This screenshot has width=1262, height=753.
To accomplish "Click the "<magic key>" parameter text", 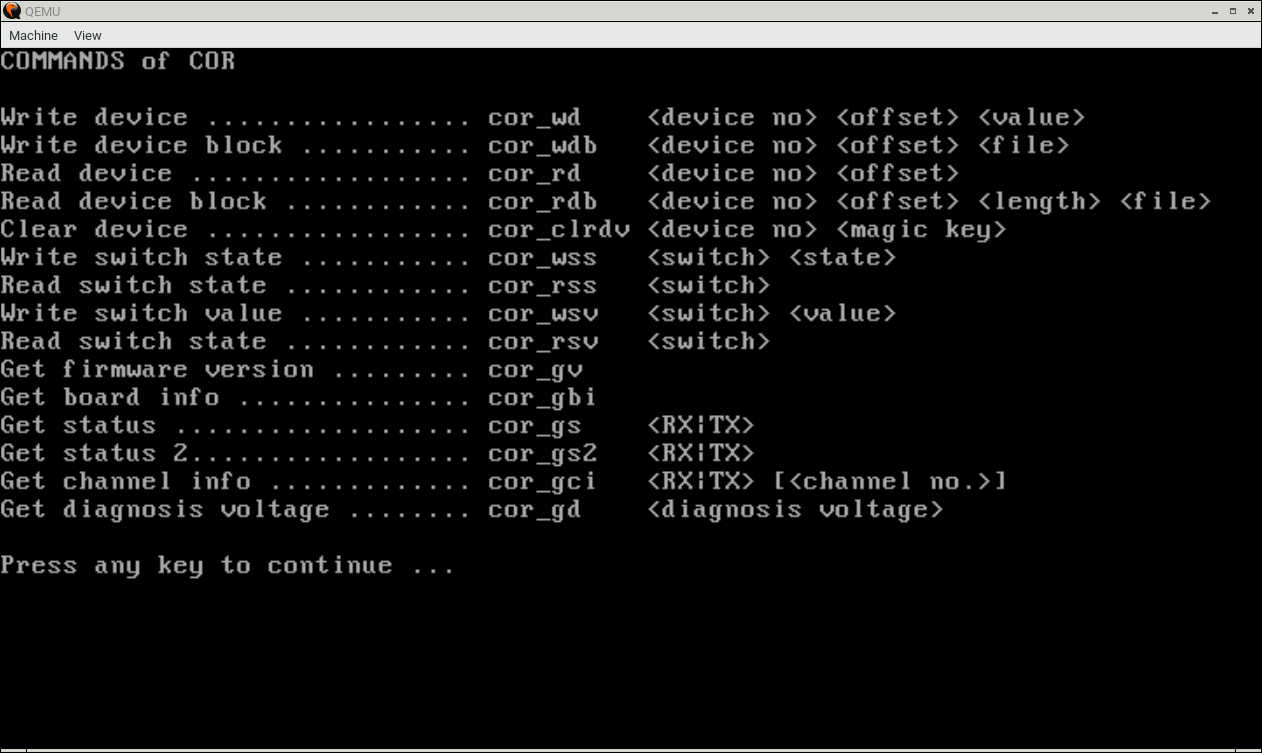I will 920,230.
